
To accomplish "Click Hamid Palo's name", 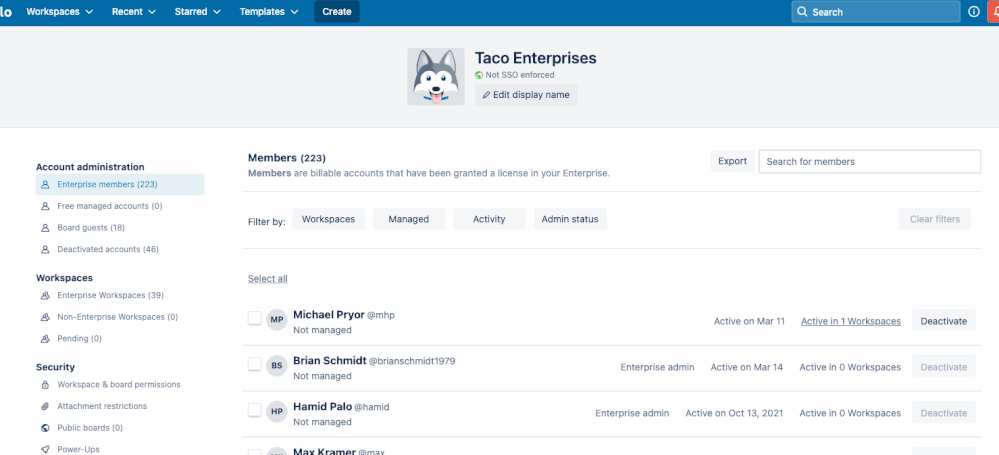I will pyautogui.click(x=322, y=407).
